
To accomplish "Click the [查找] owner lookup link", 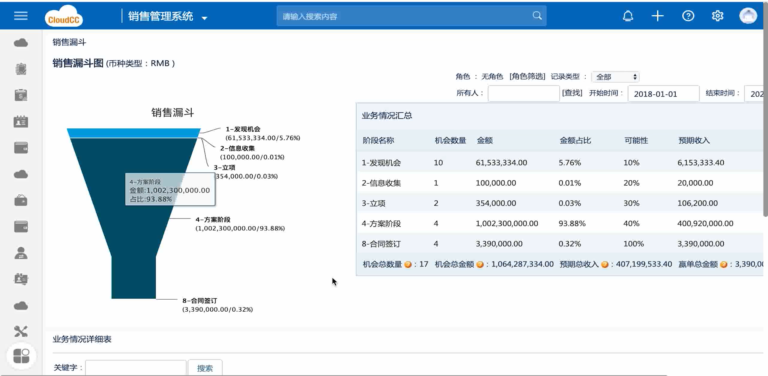I will [572, 93].
